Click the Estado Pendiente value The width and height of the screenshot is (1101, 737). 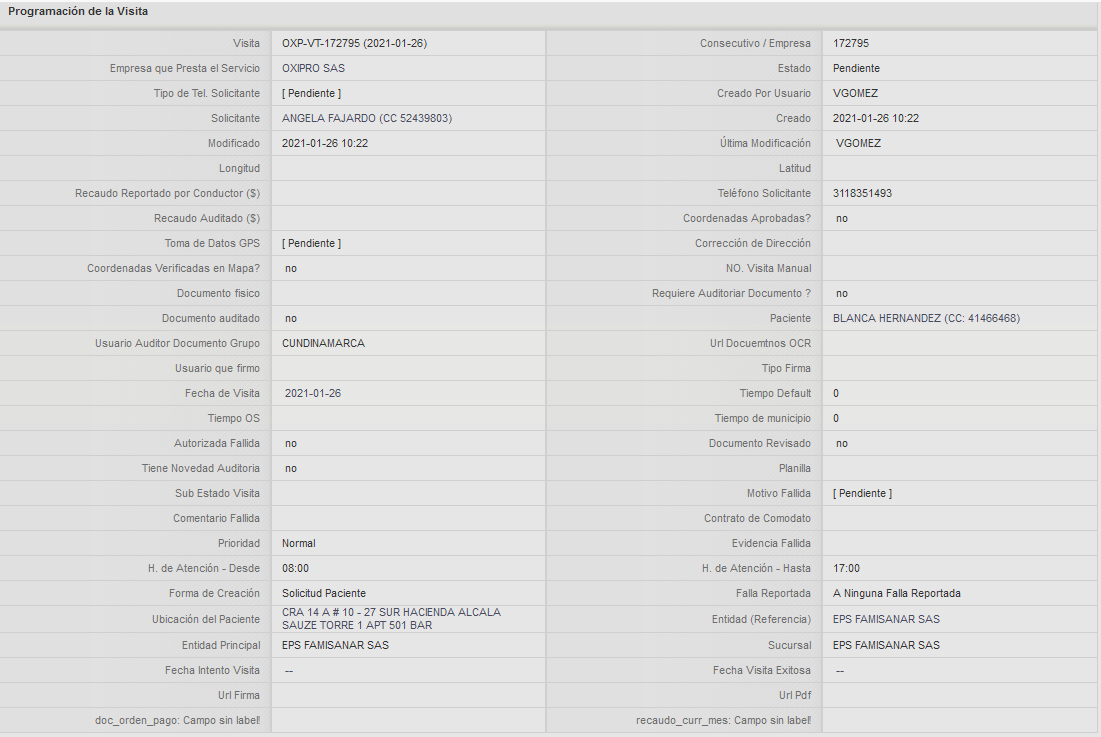pyautogui.click(x=856, y=69)
